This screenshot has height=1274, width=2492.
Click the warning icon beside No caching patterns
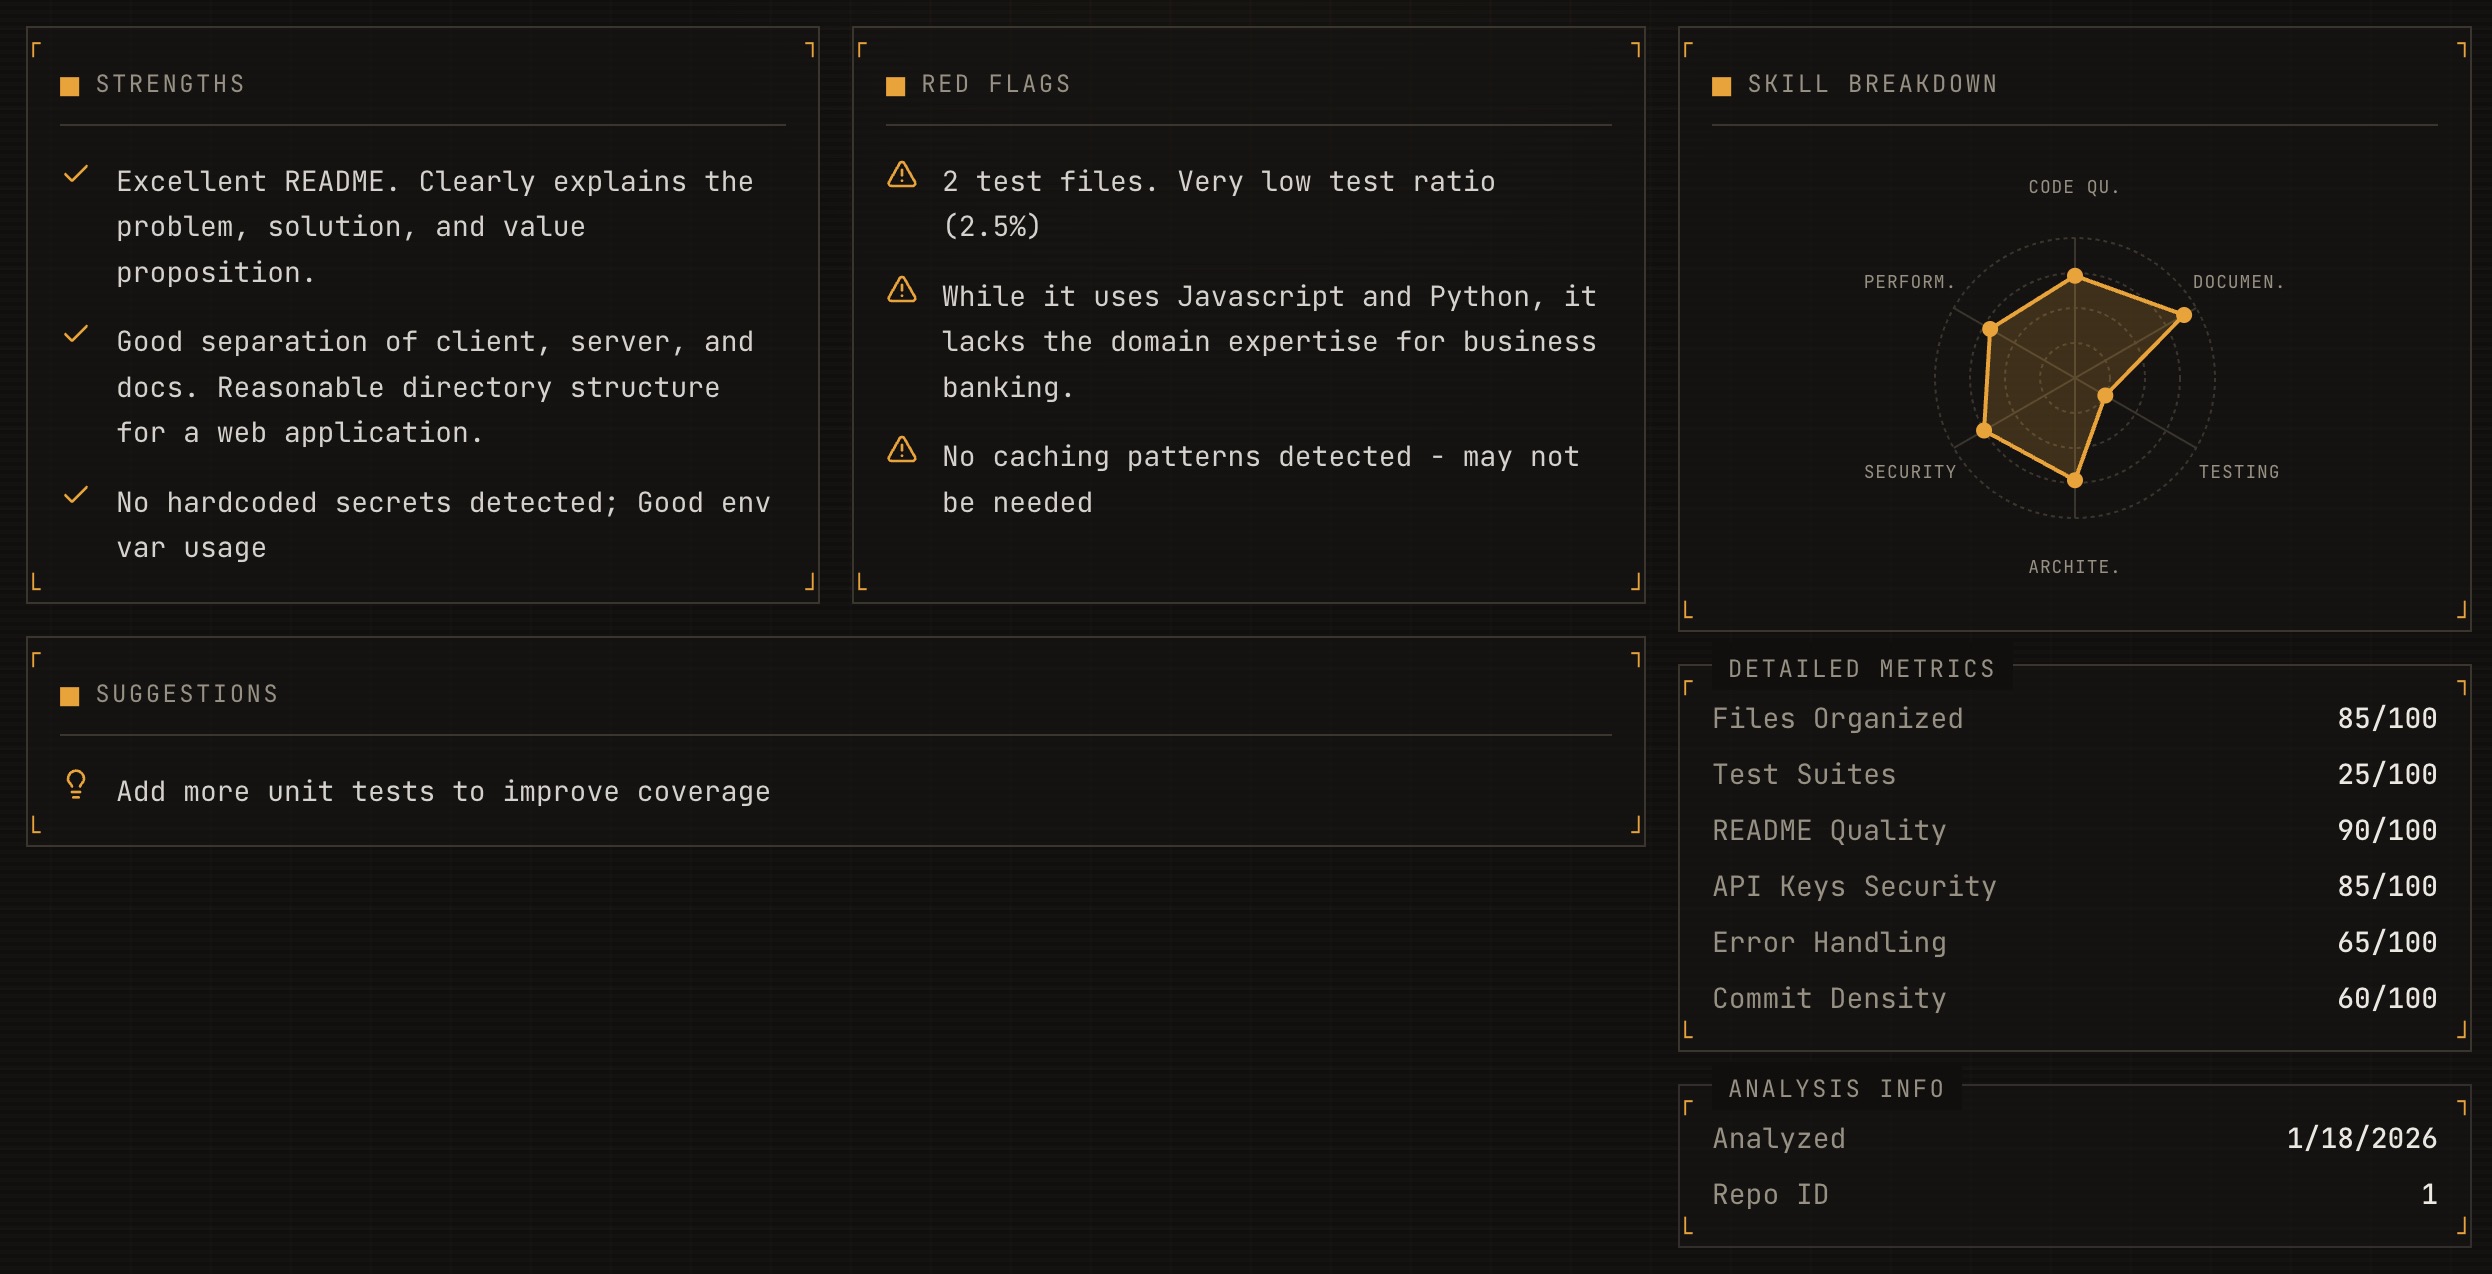pos(902,450)
